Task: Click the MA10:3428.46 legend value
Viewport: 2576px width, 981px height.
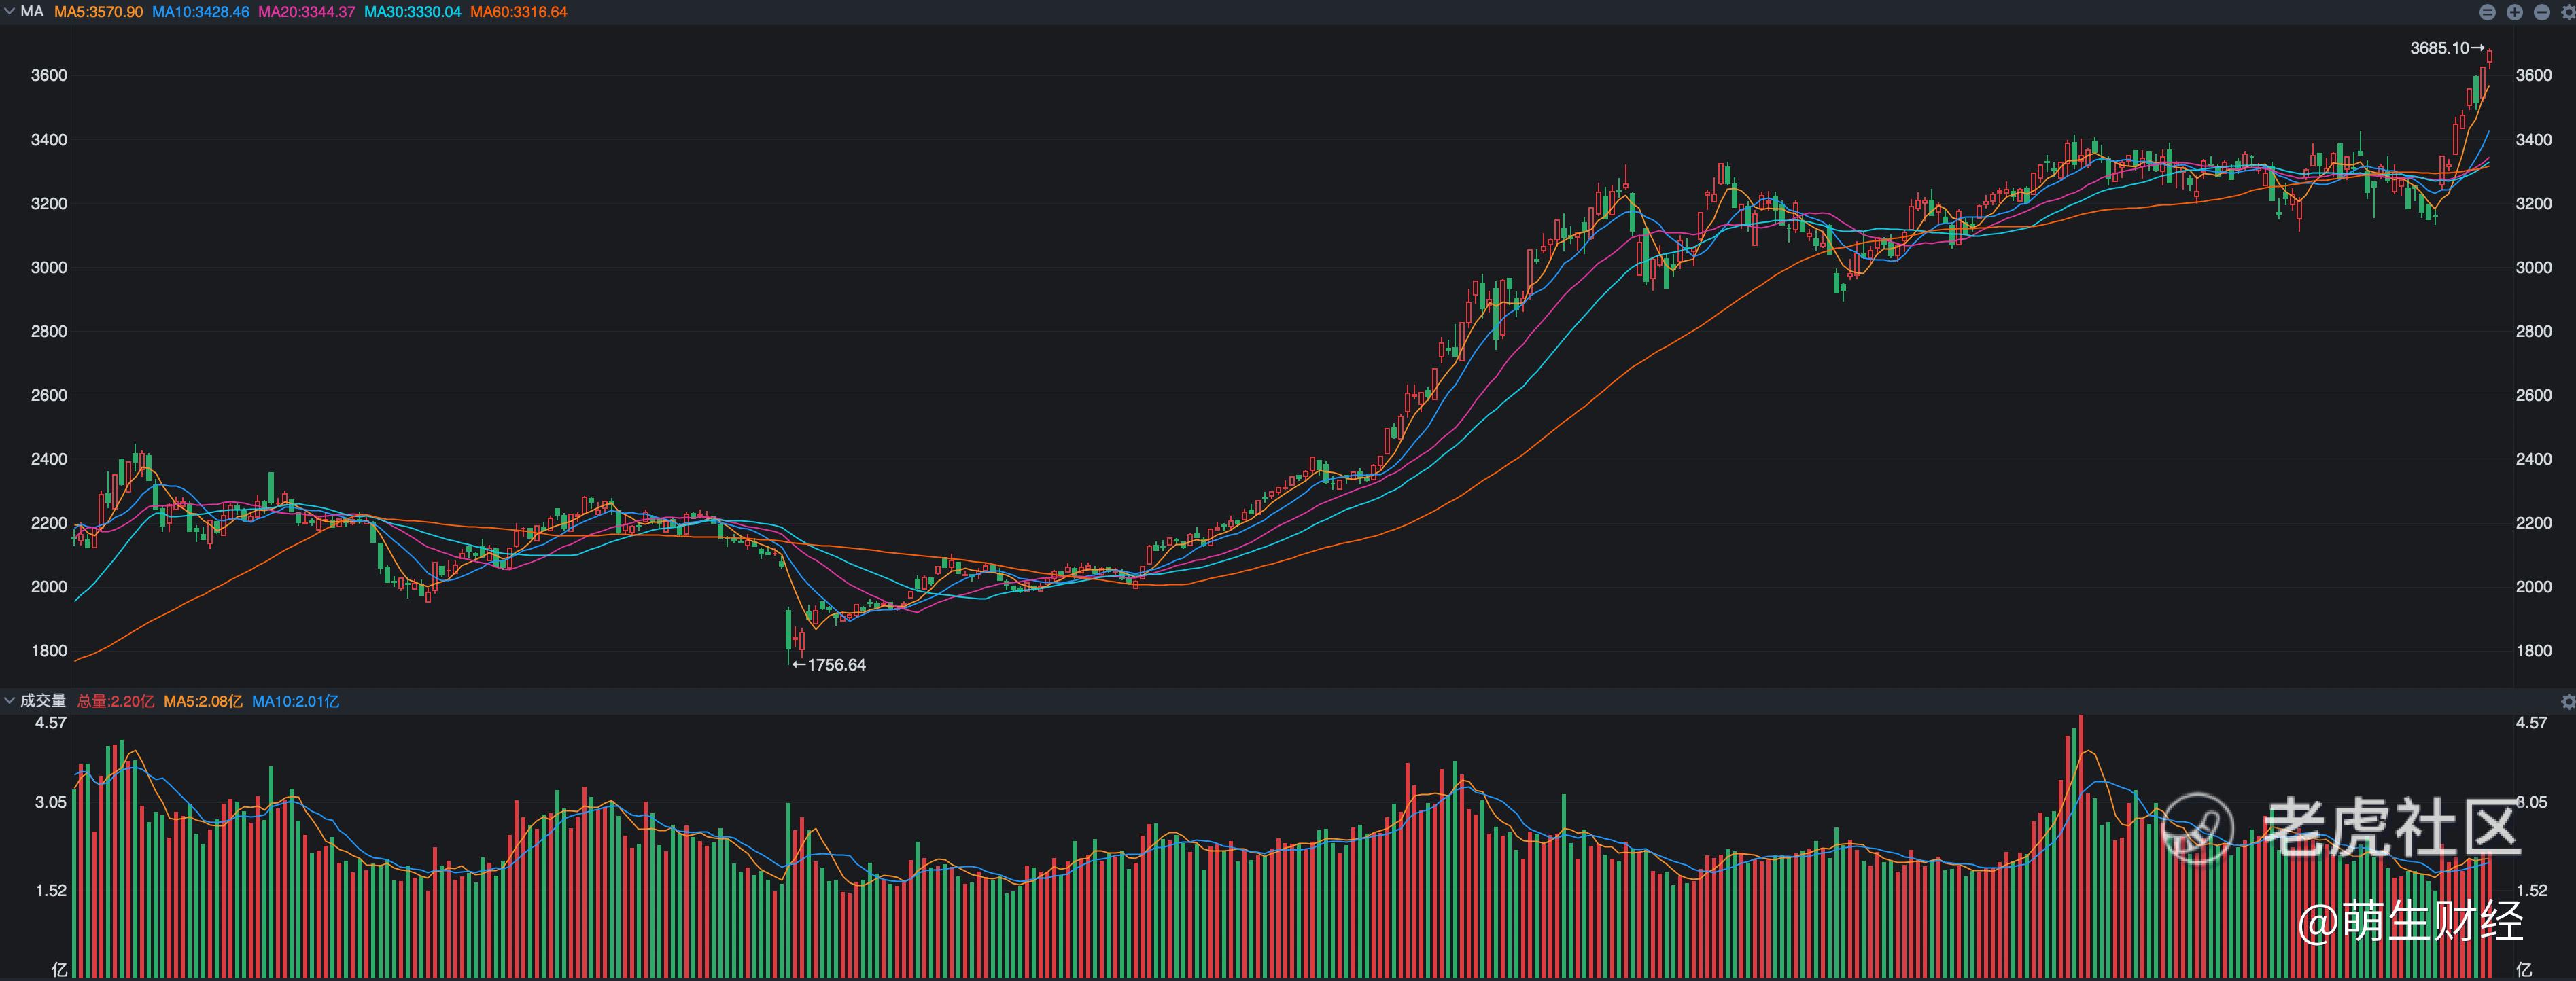Action: coord(200,12)
